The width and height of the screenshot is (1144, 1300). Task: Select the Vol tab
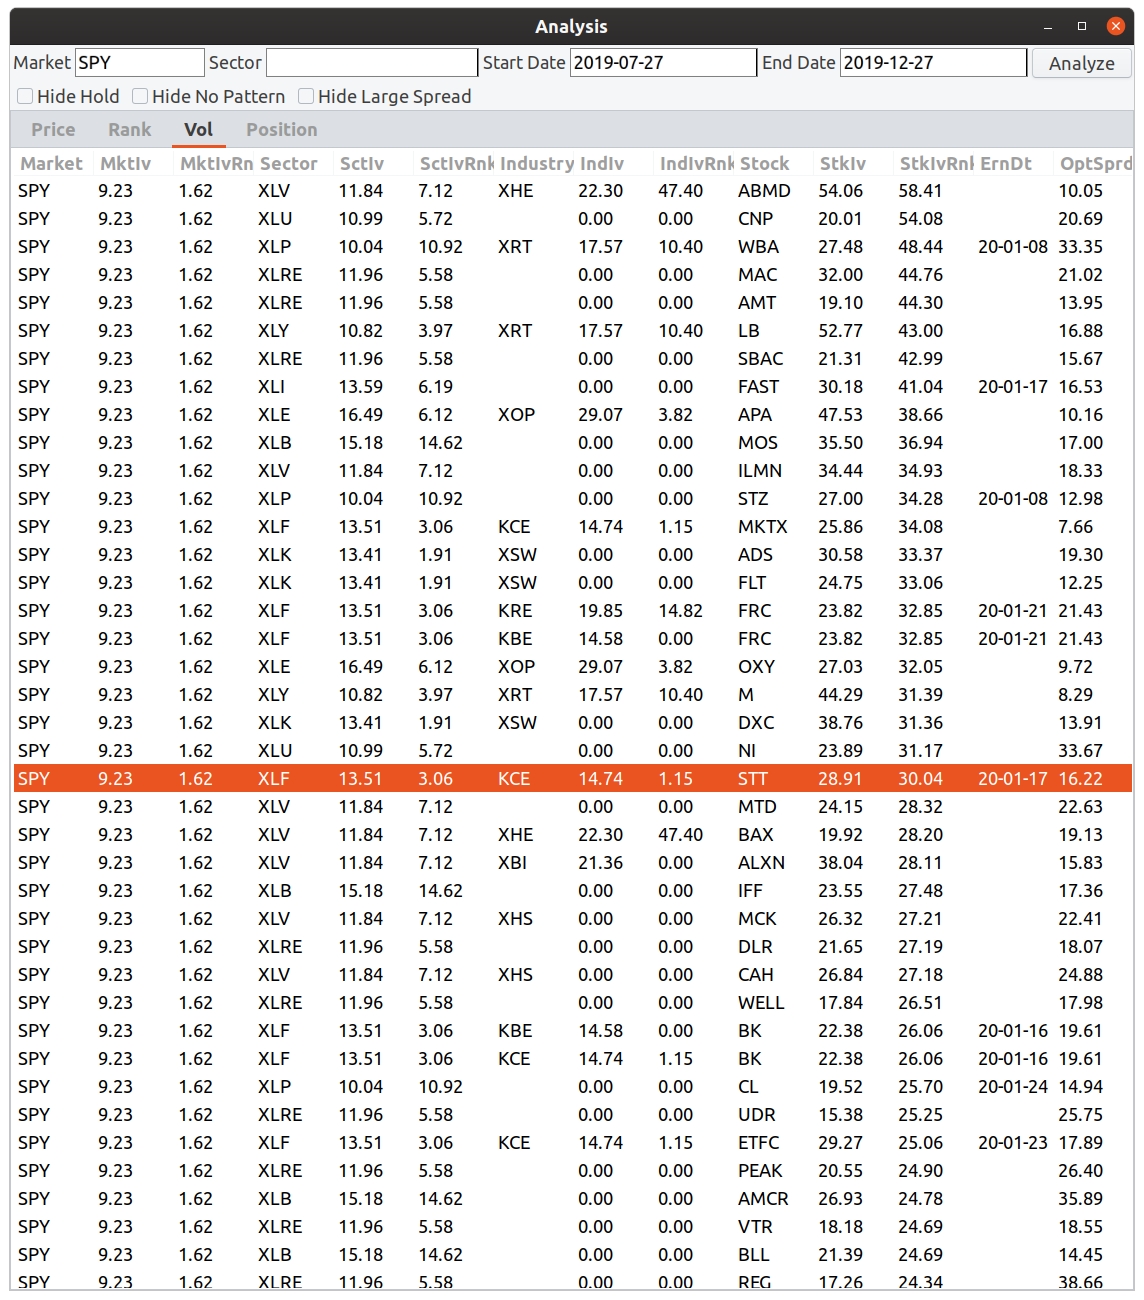pyautogui.click(x=198, y=129)
